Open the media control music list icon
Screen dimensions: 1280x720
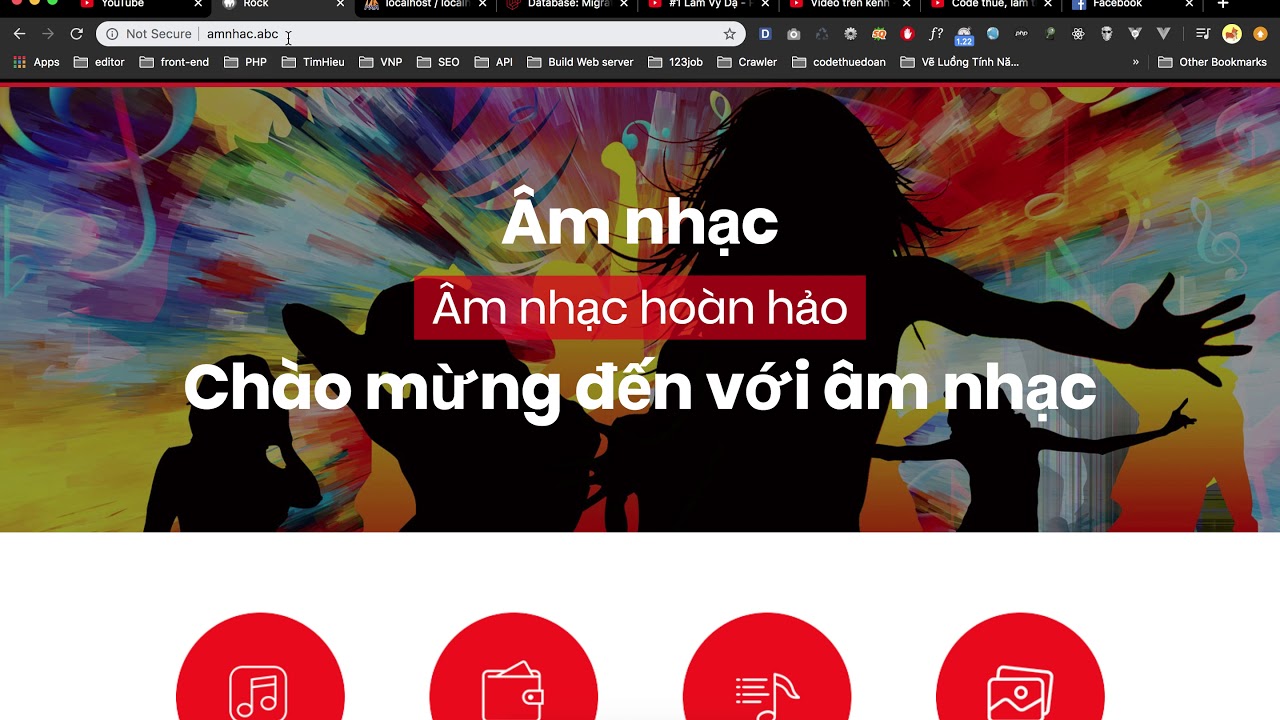pyautogui.click(x=1203, y=34)
